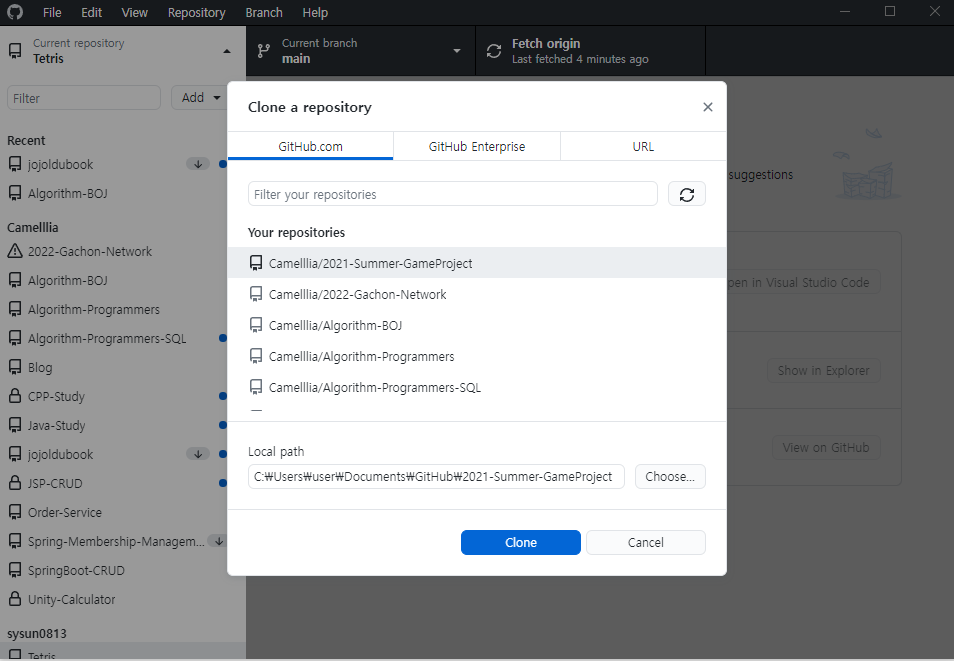Click repo icon for Camelllia/Algorithm-BOJ in dialog
The image size is (954, 661).
pos(256,325)
